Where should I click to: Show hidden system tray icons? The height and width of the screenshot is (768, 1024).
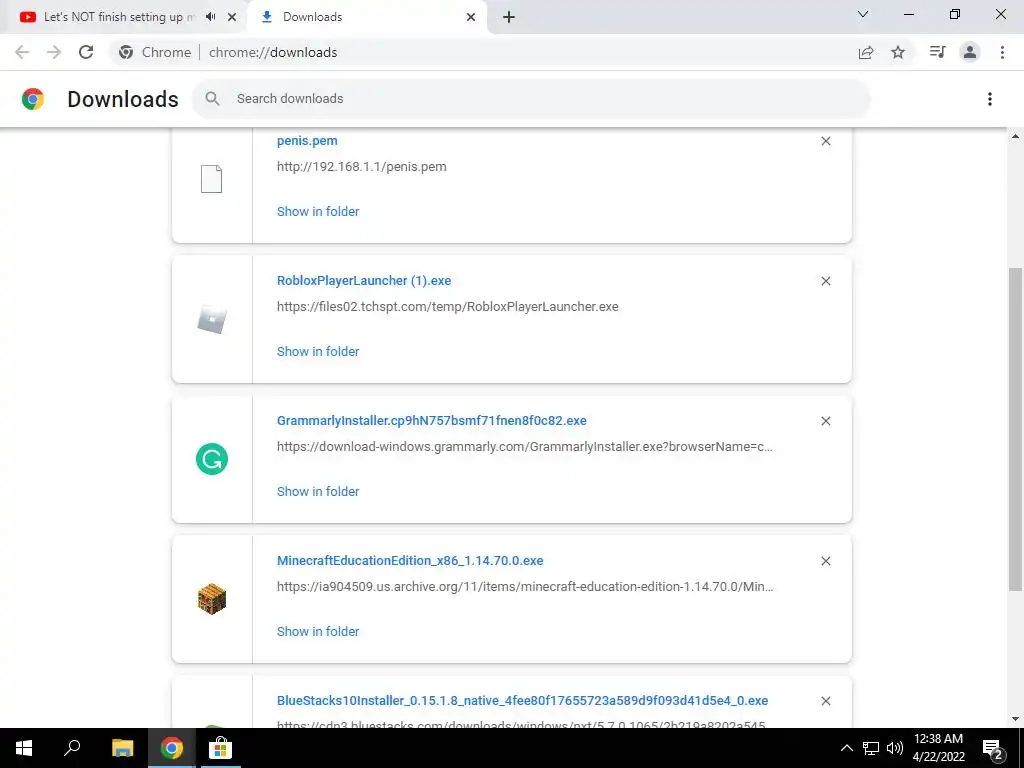coord(846,748)
